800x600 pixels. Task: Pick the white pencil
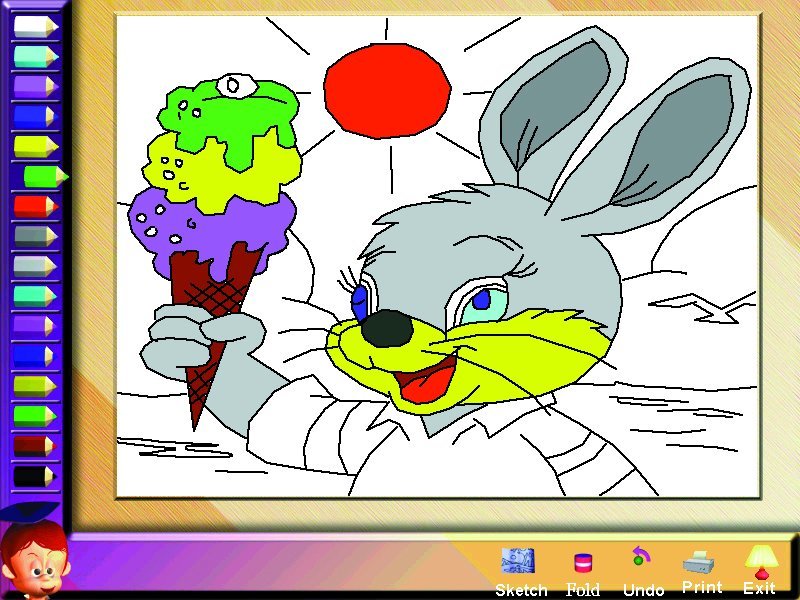(x=32, y=26)
